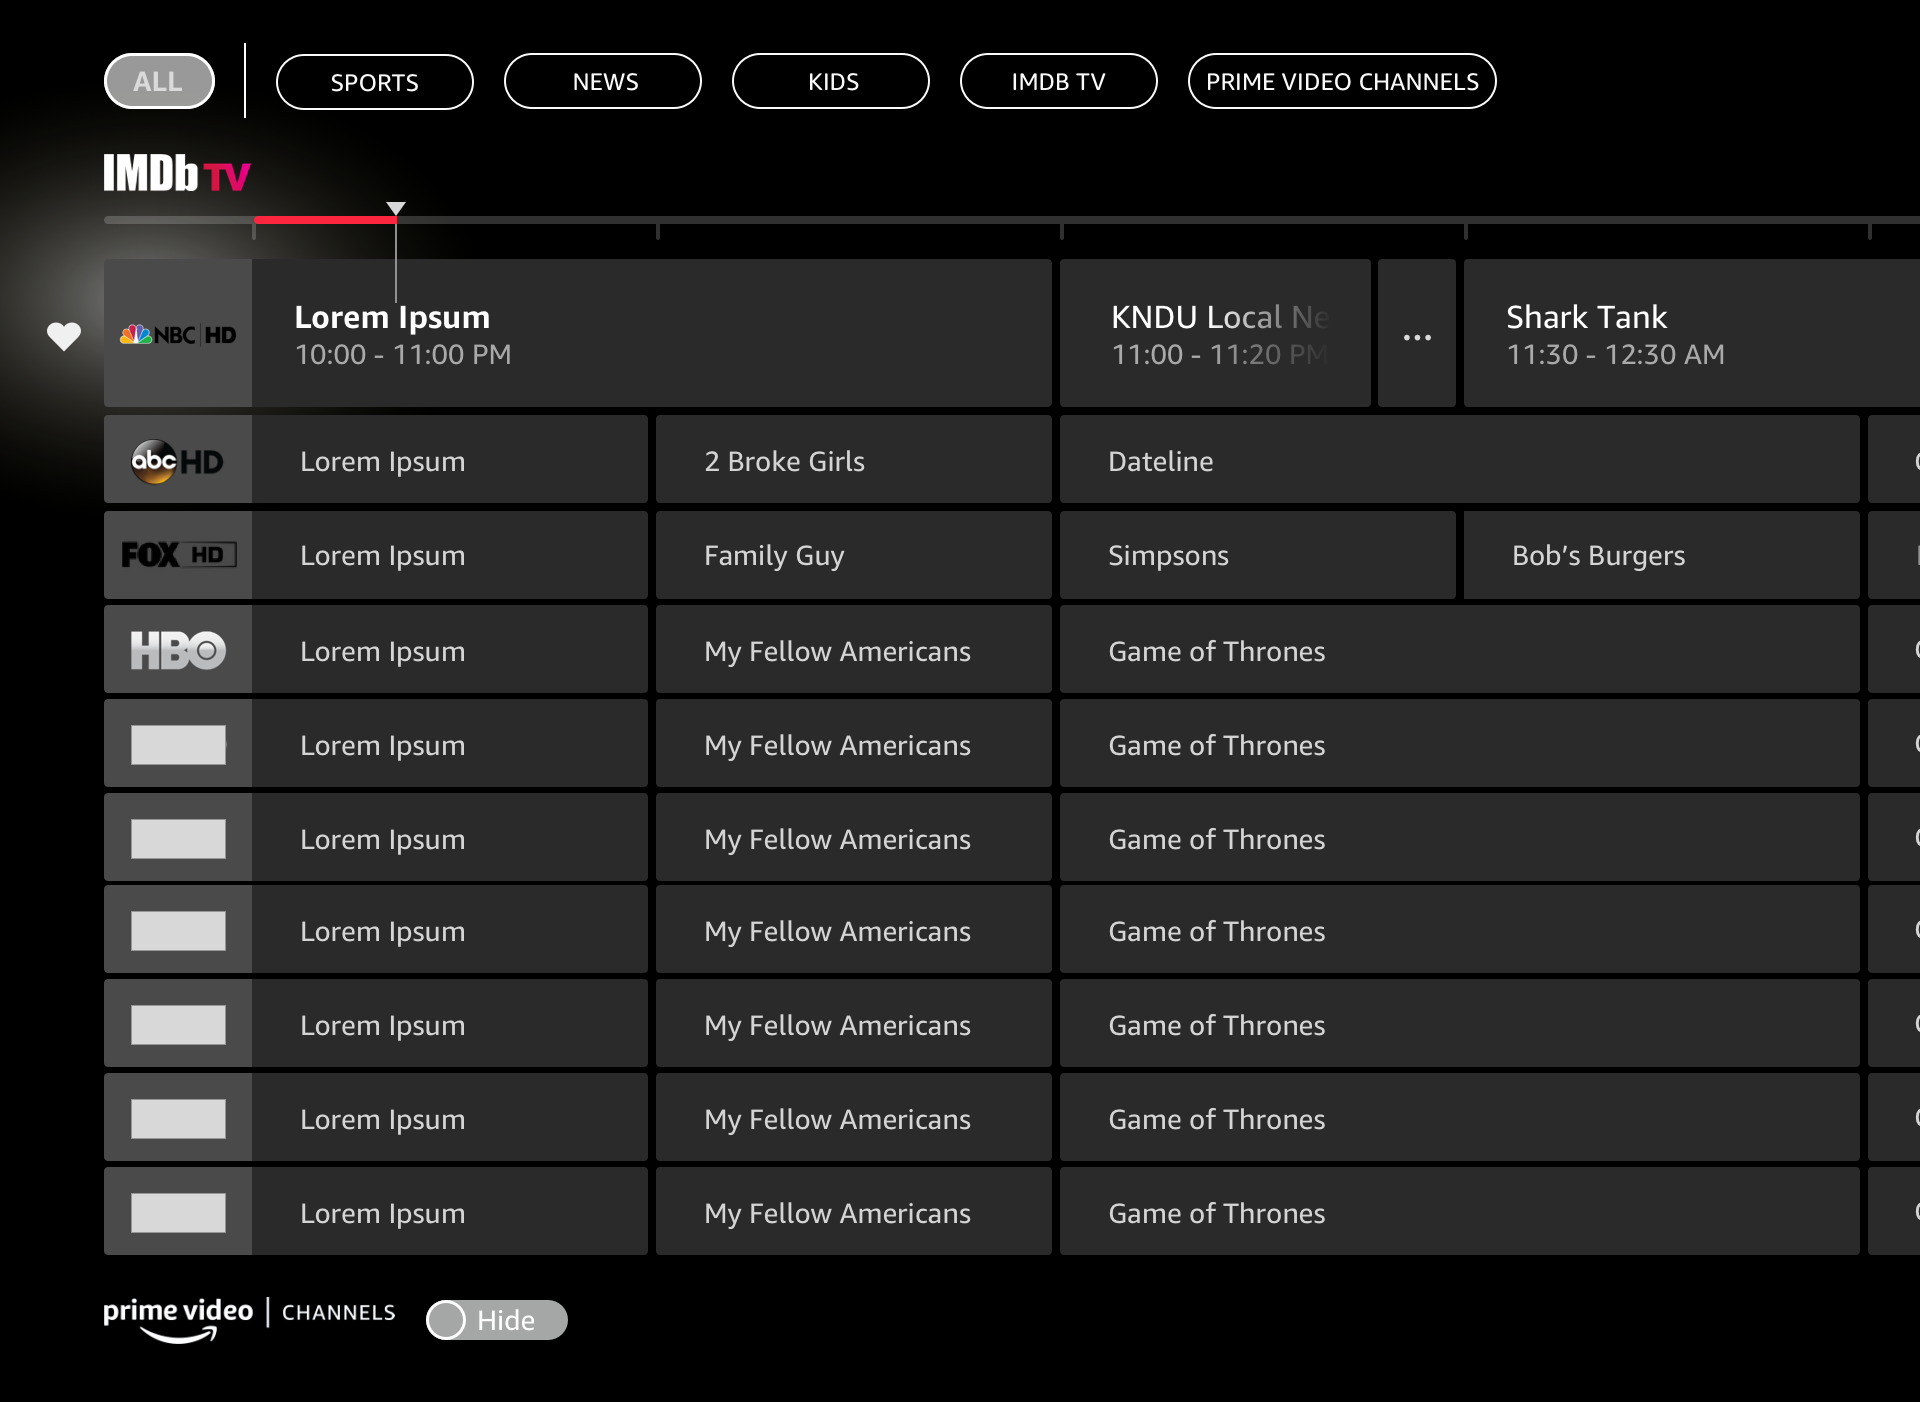Viewport: 1920px width, 1402px height.
Task: Switch to the SPORTS filter
Action: [375, 82]
